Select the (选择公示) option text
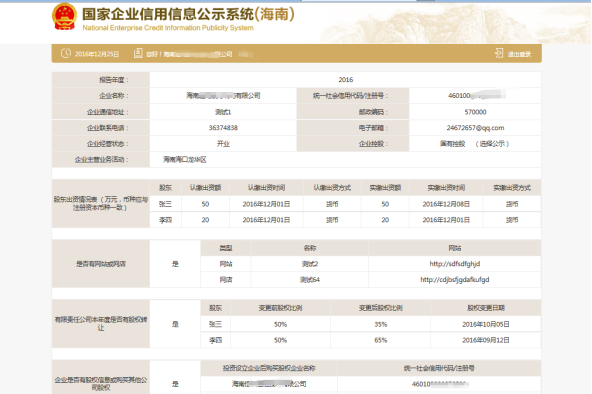The image size is (592, 394). [492, 144]
